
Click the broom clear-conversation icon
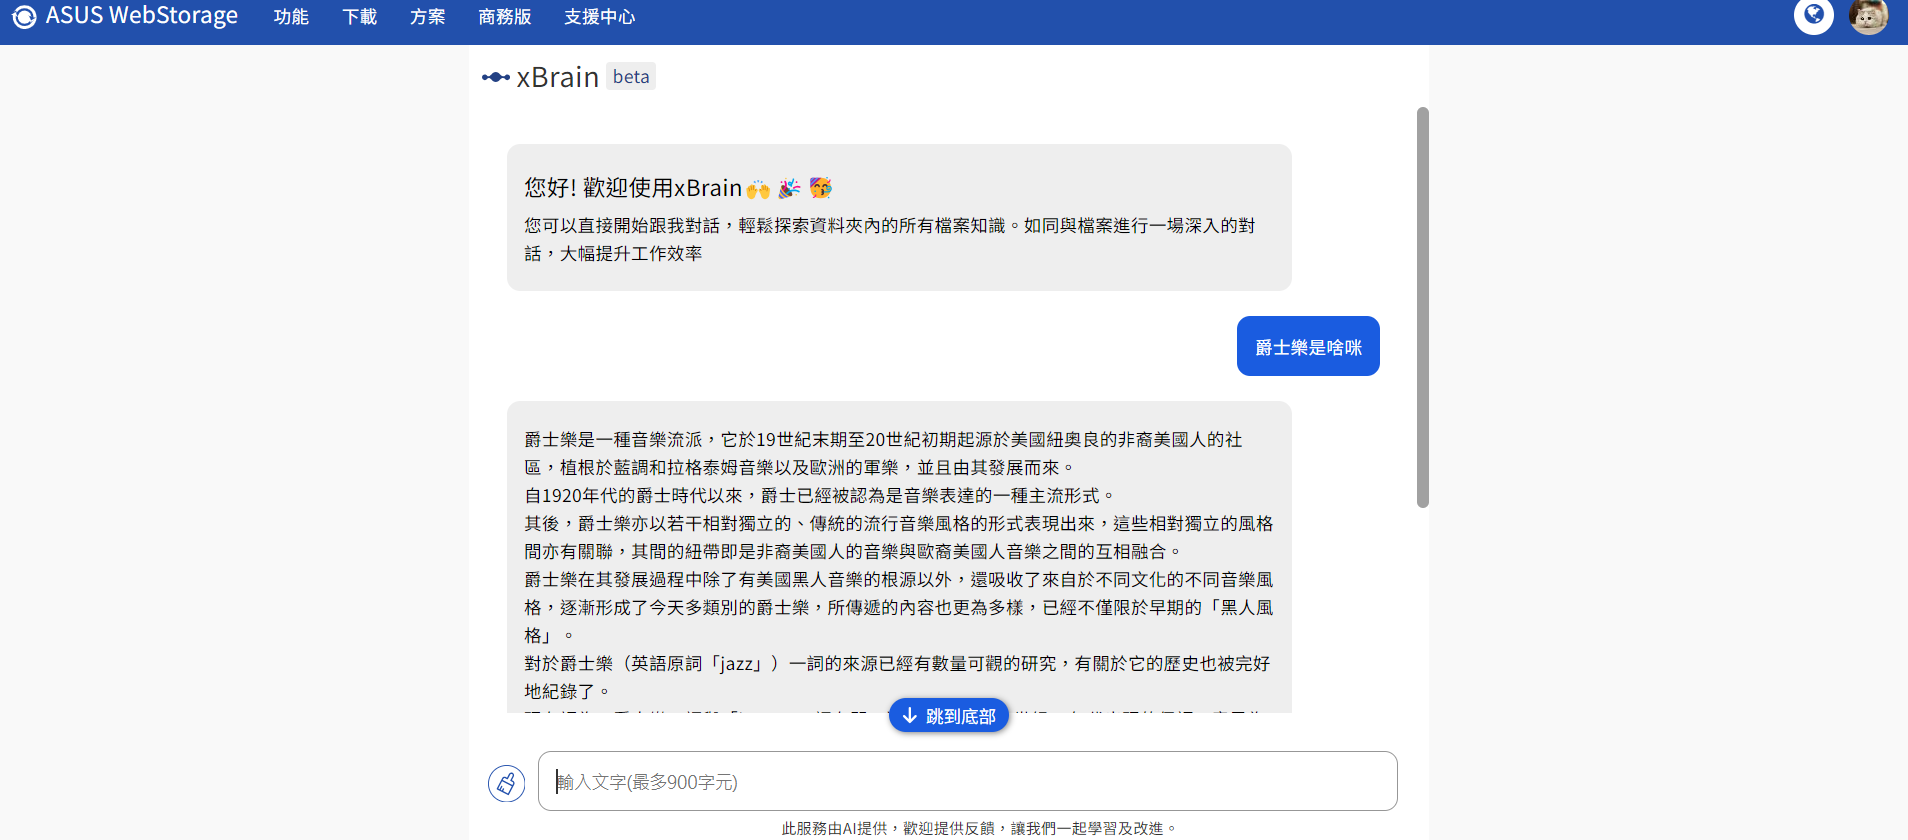506,783
